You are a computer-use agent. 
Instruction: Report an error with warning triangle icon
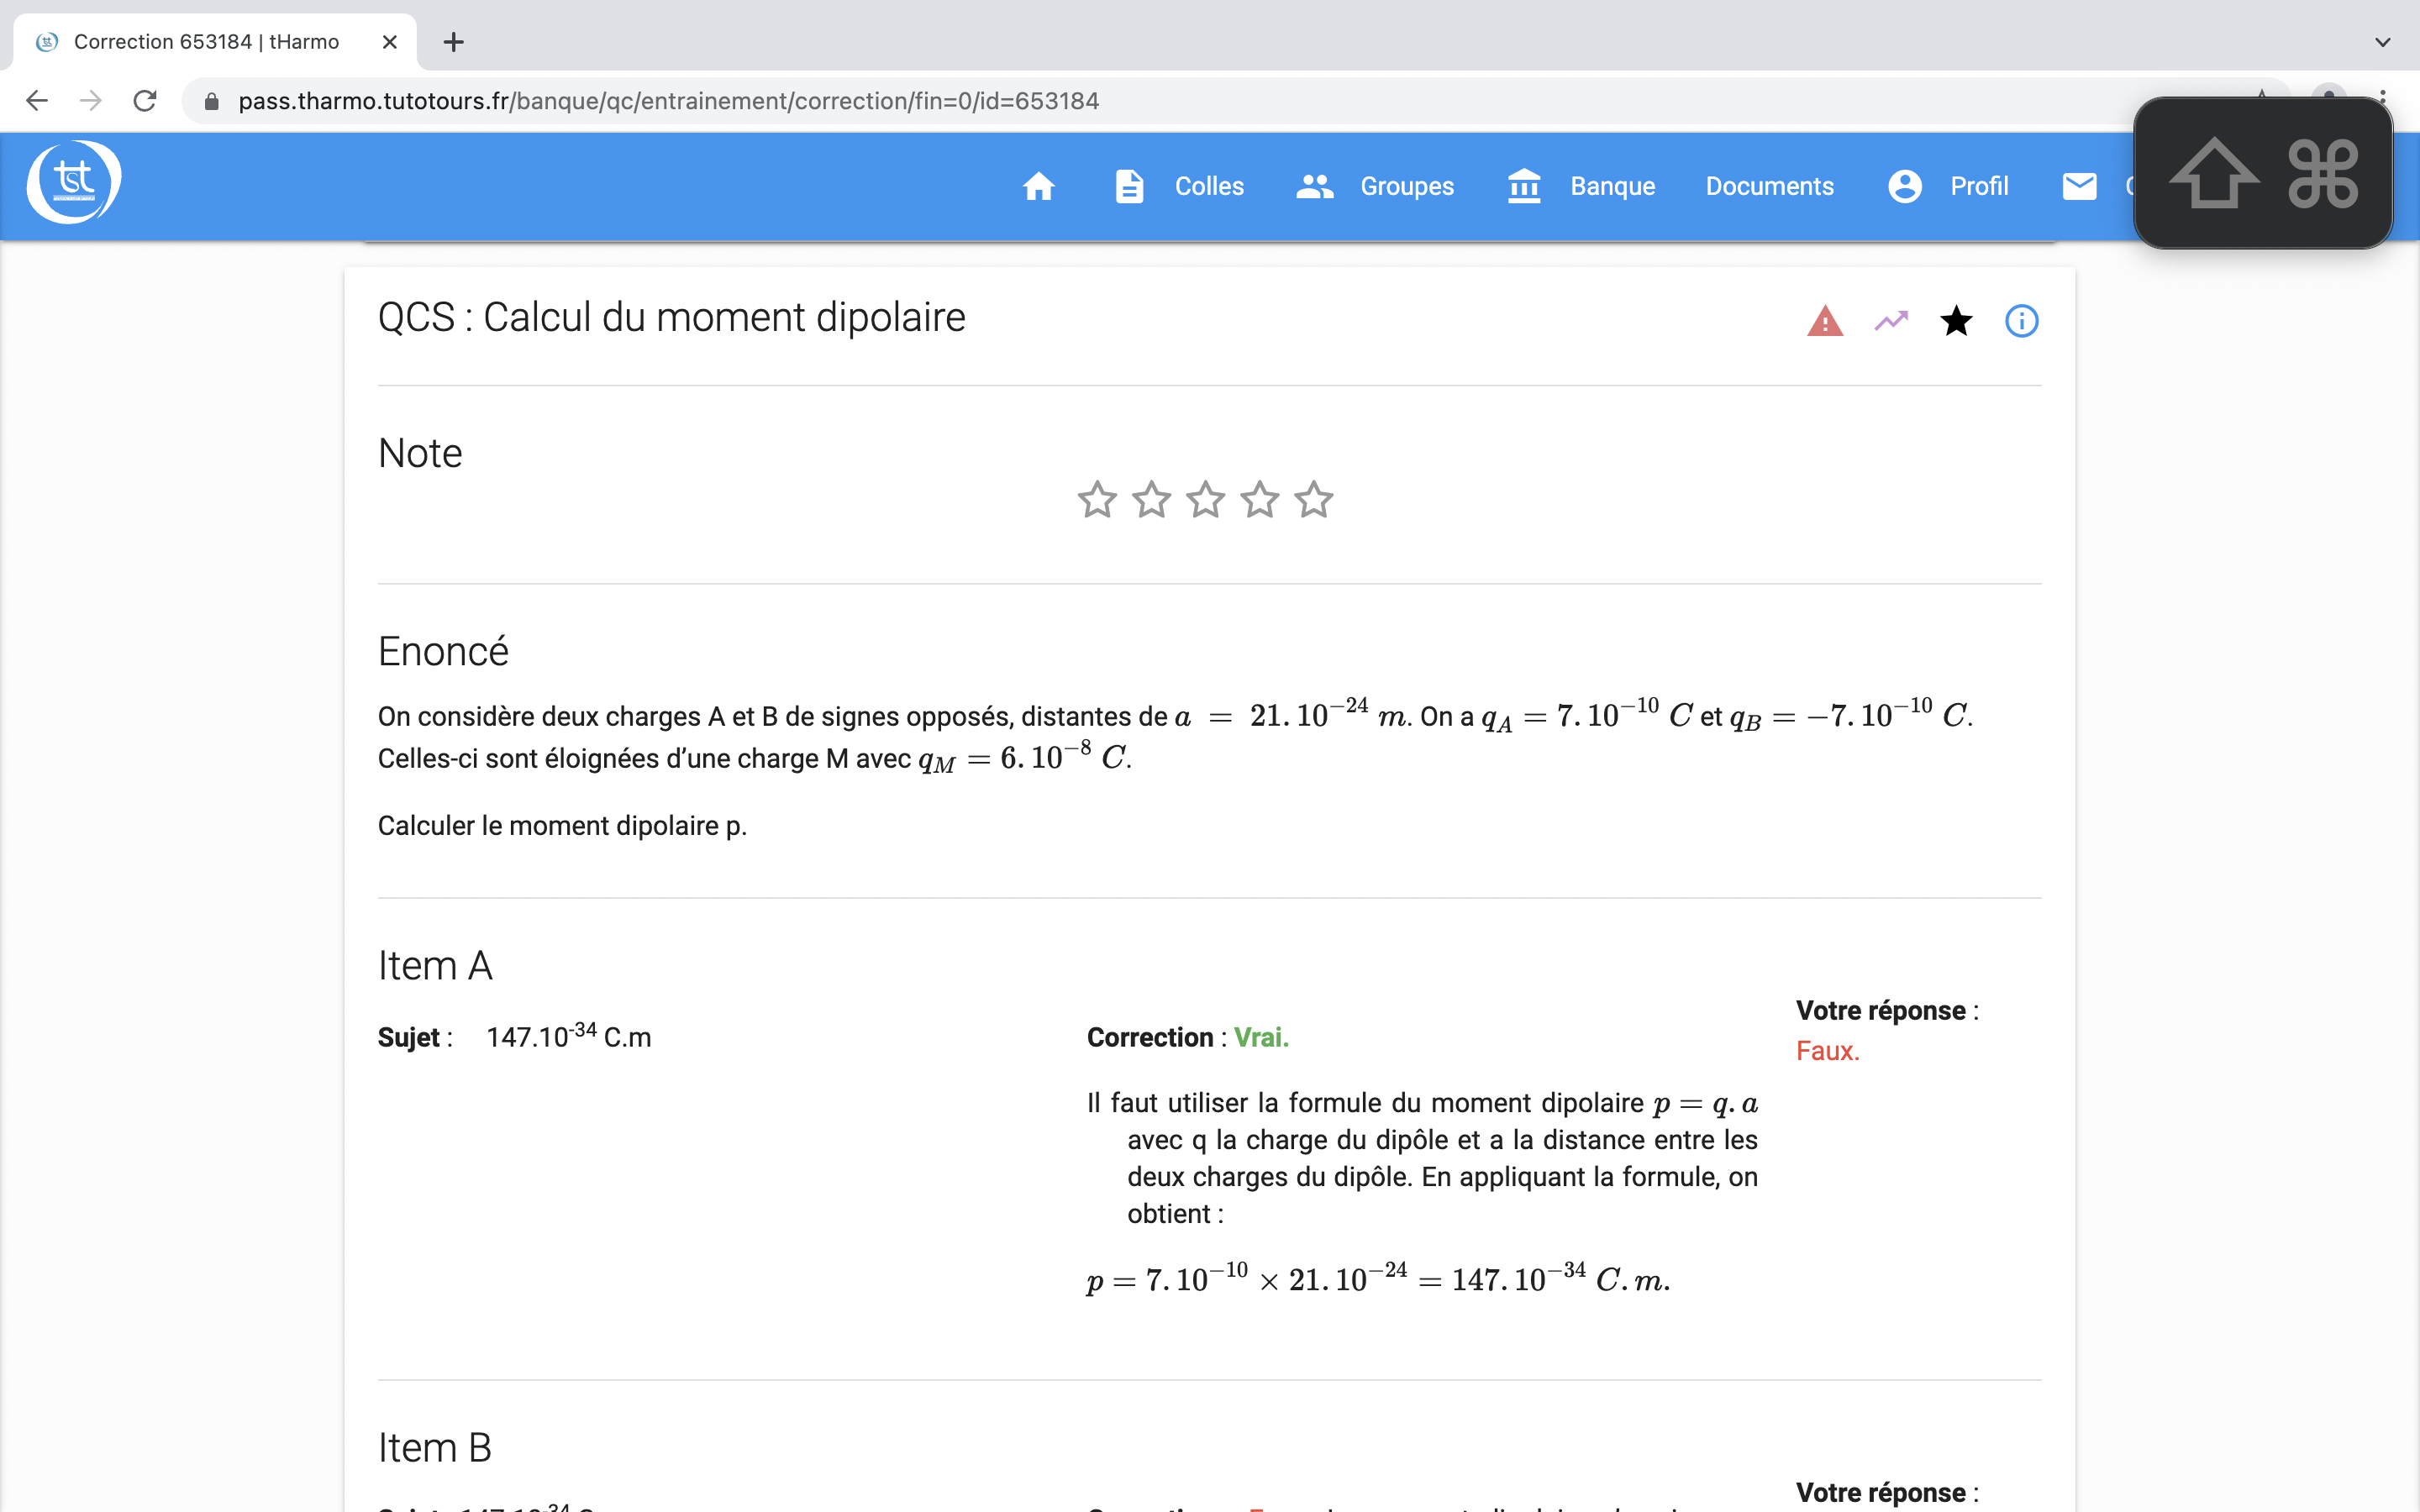click(x=1825, y=321)
